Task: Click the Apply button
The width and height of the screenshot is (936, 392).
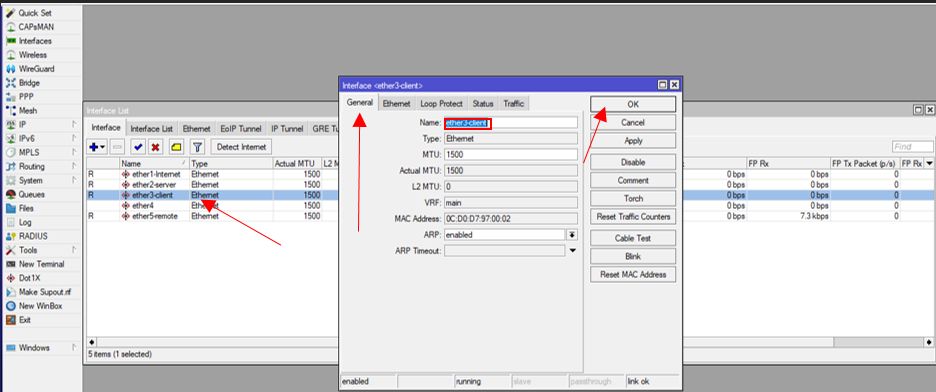Action: click(633, 141)
